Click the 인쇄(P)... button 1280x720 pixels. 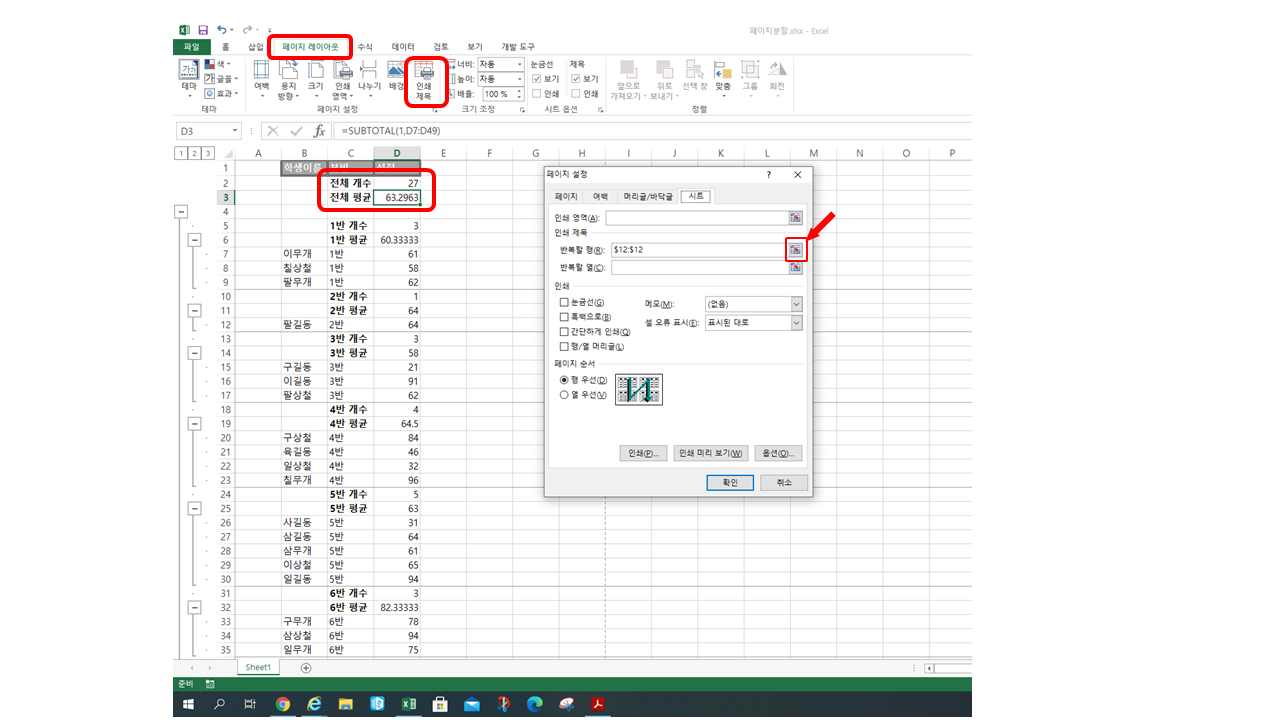[642, 453]
